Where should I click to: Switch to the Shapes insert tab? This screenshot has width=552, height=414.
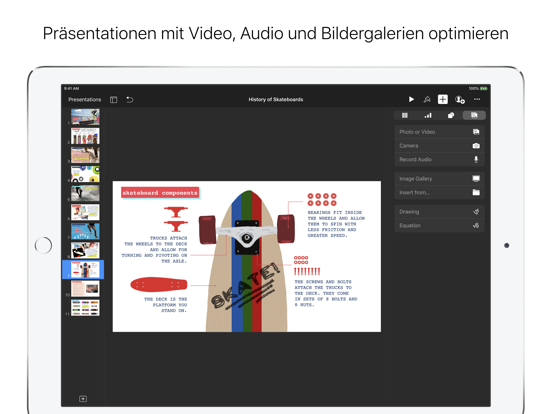451,115
